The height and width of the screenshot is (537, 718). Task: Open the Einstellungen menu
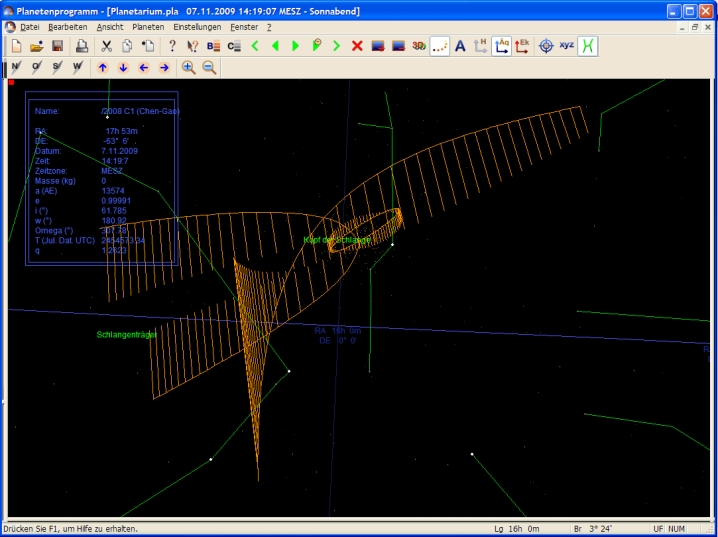[x=197, y=27]
